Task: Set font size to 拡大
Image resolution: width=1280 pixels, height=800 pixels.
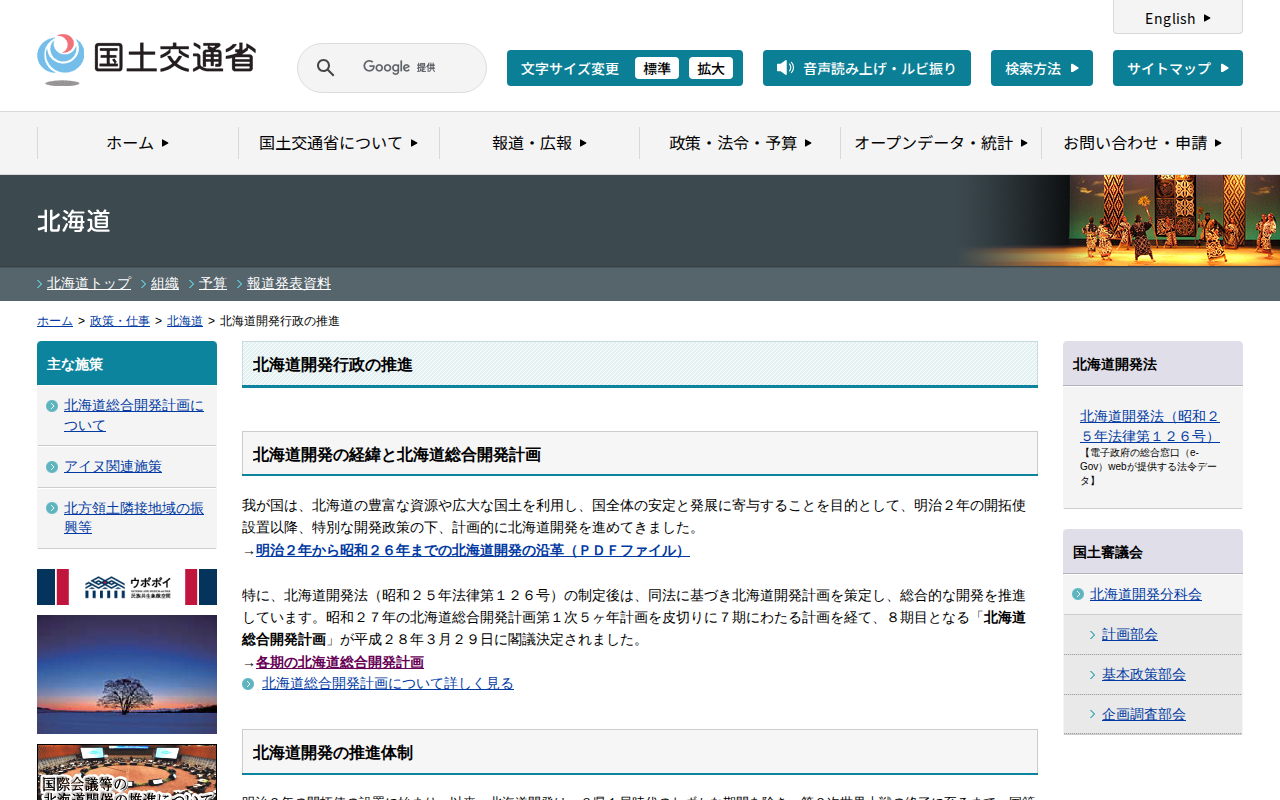Action: point(711,69)
